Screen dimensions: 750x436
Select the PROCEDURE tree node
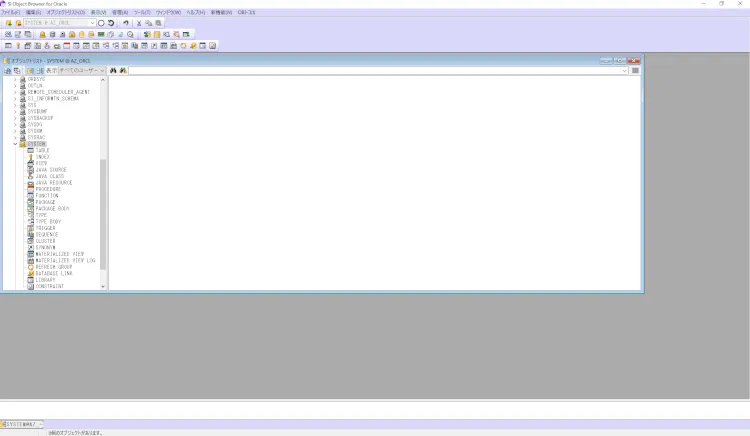coord(48,189)
